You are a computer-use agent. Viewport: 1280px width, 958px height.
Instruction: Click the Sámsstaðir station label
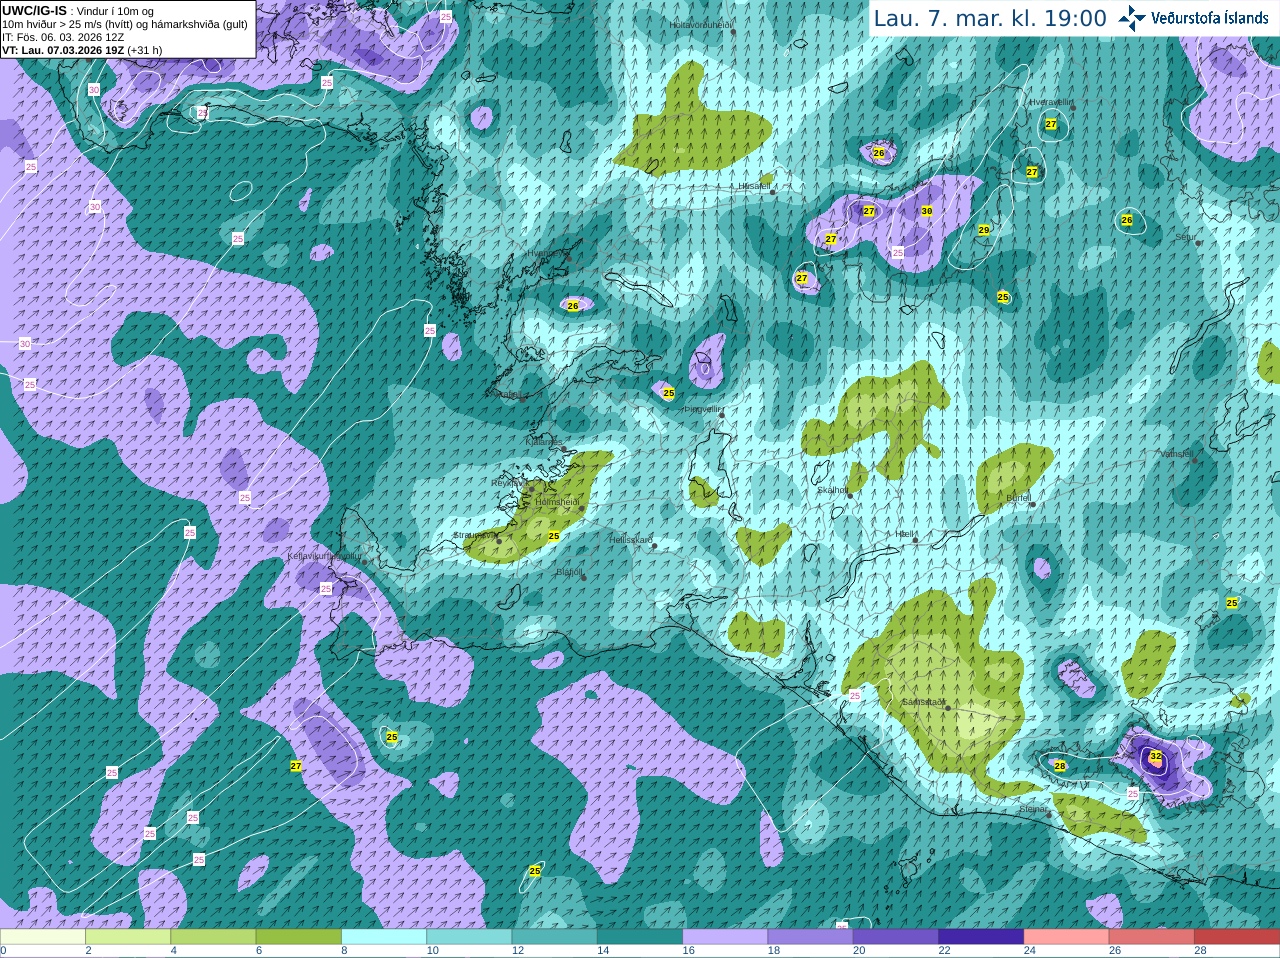click(923, 702)
